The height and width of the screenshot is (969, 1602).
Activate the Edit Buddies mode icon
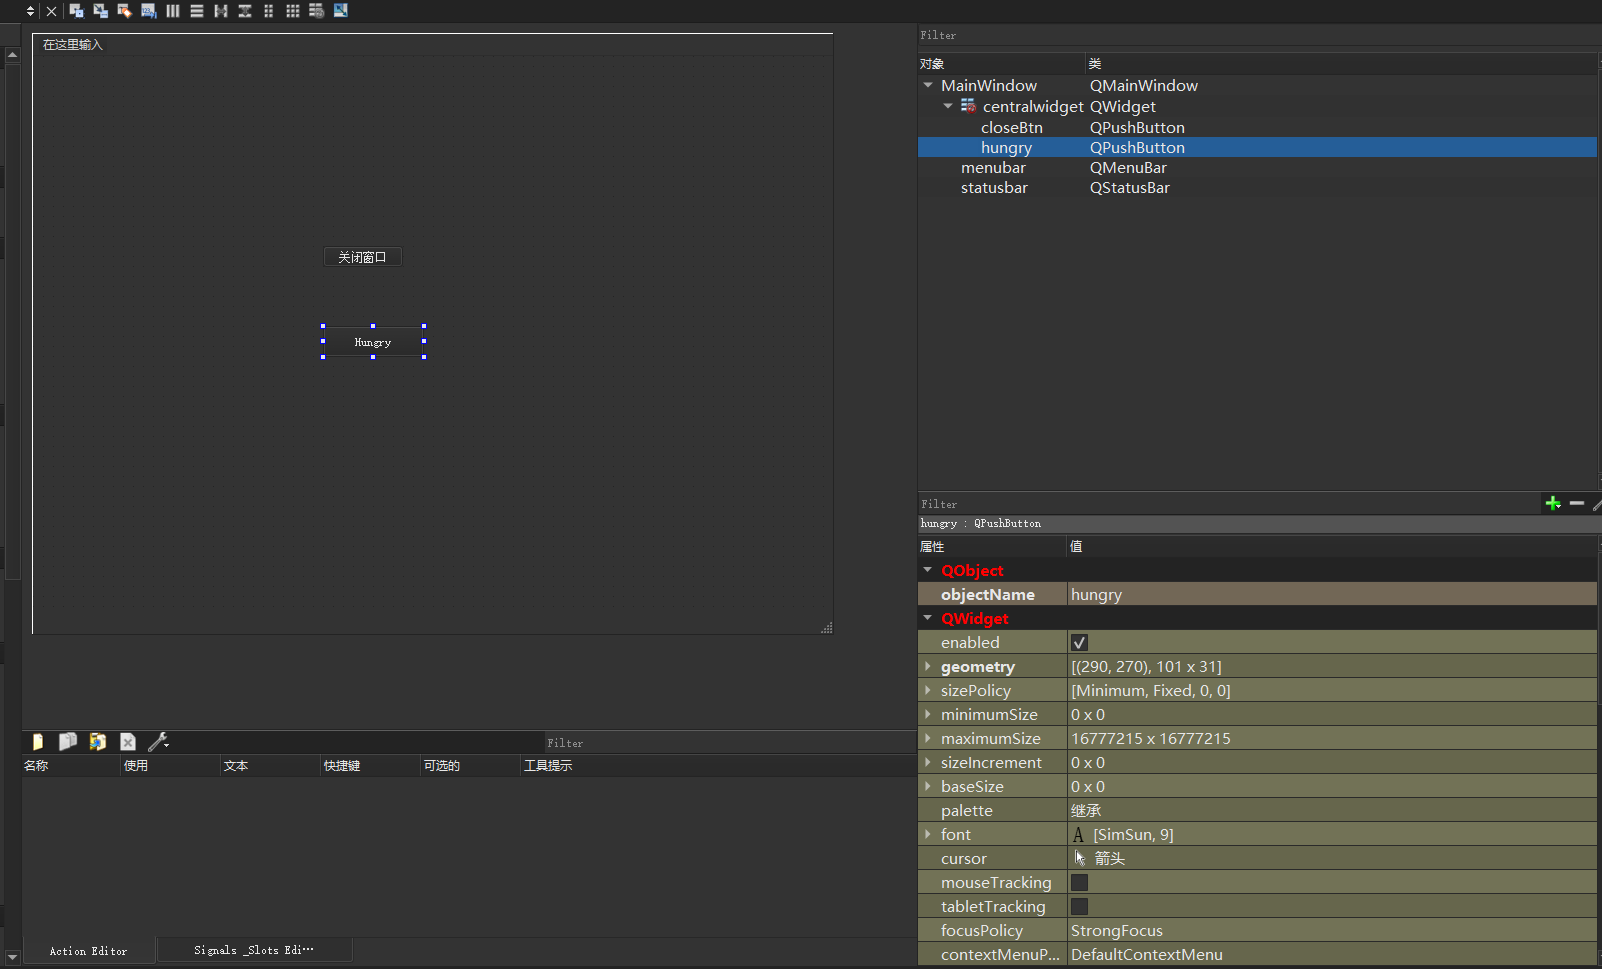coord(124,11)
